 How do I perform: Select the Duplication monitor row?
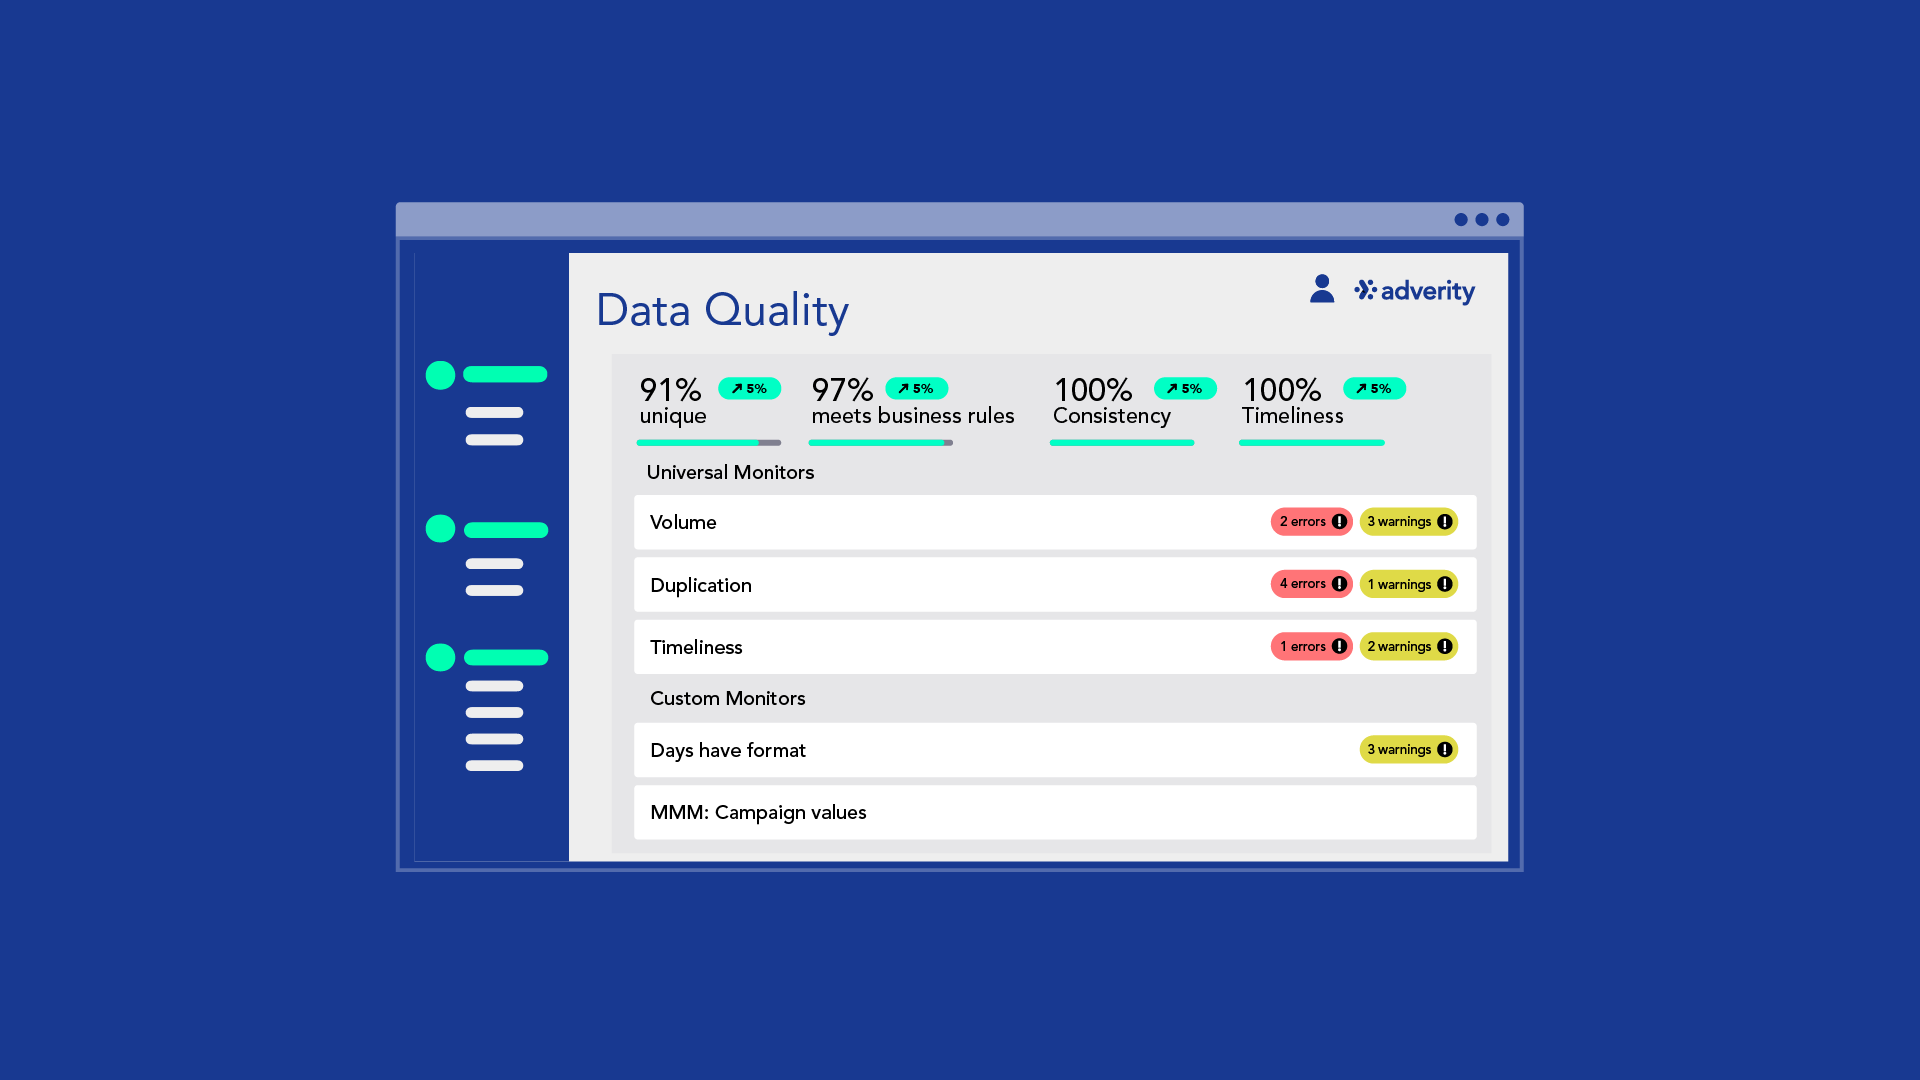point(900,584)
